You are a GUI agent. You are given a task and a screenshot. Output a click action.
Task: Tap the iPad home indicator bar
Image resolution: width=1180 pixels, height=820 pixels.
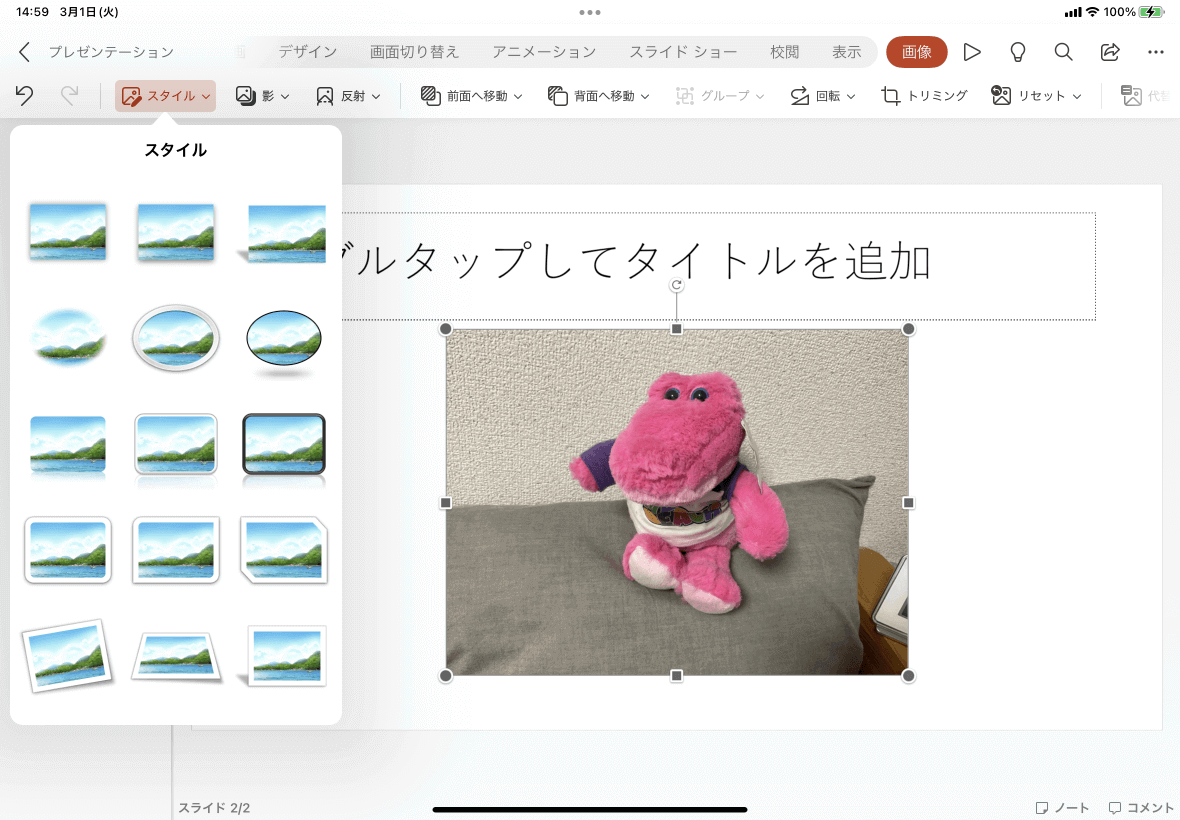[x=590, y=809]
